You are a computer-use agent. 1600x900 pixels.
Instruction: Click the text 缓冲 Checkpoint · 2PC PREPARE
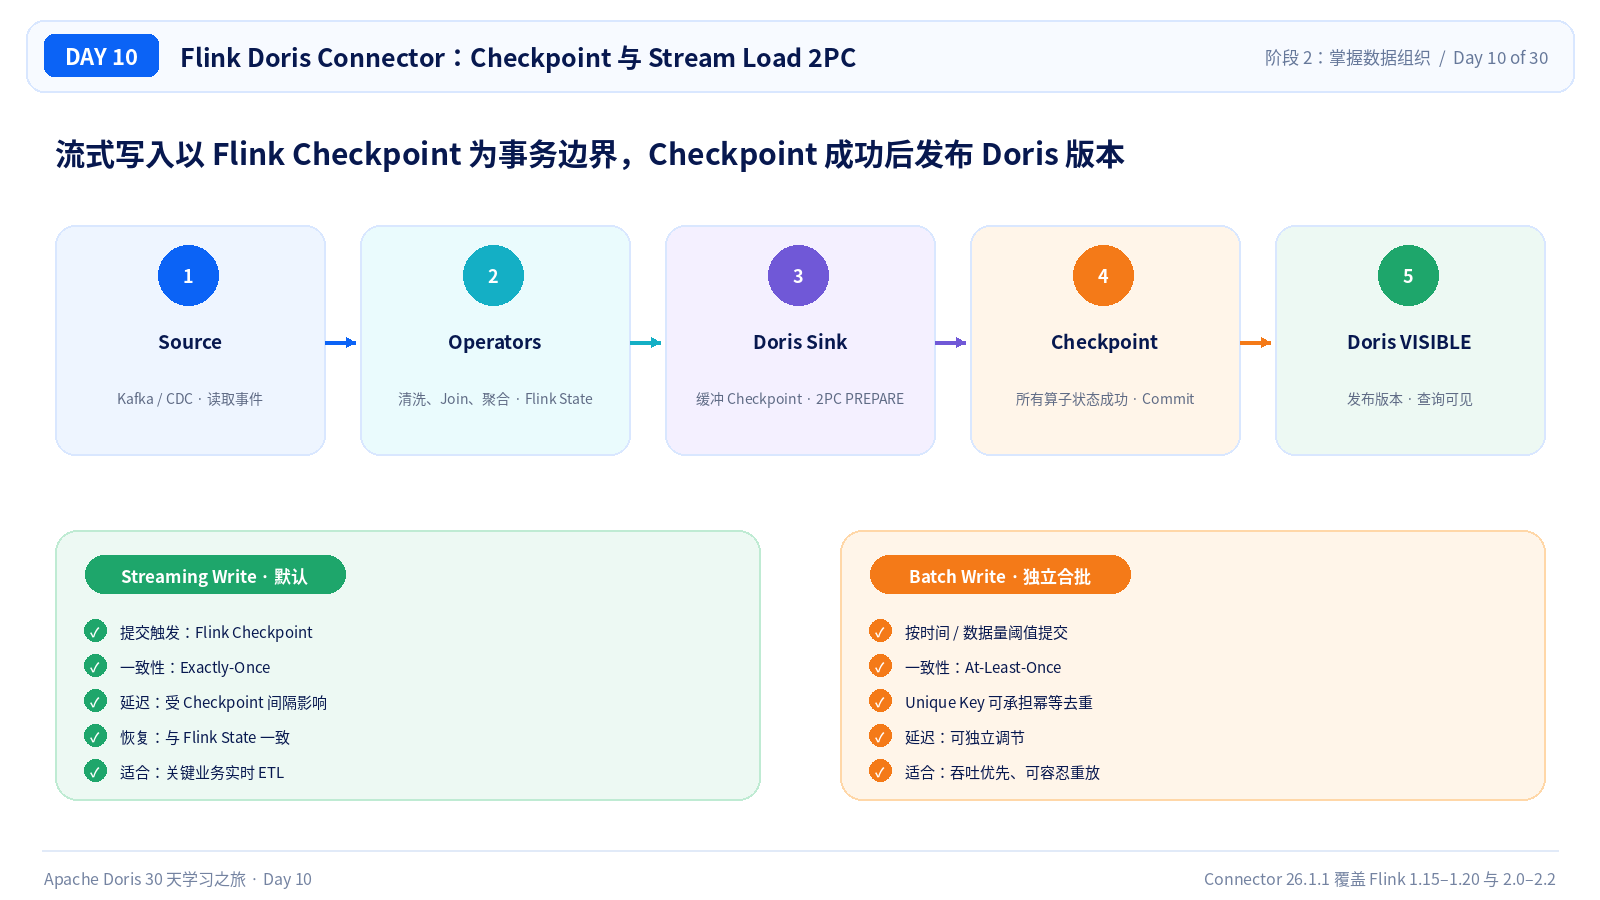800,399
